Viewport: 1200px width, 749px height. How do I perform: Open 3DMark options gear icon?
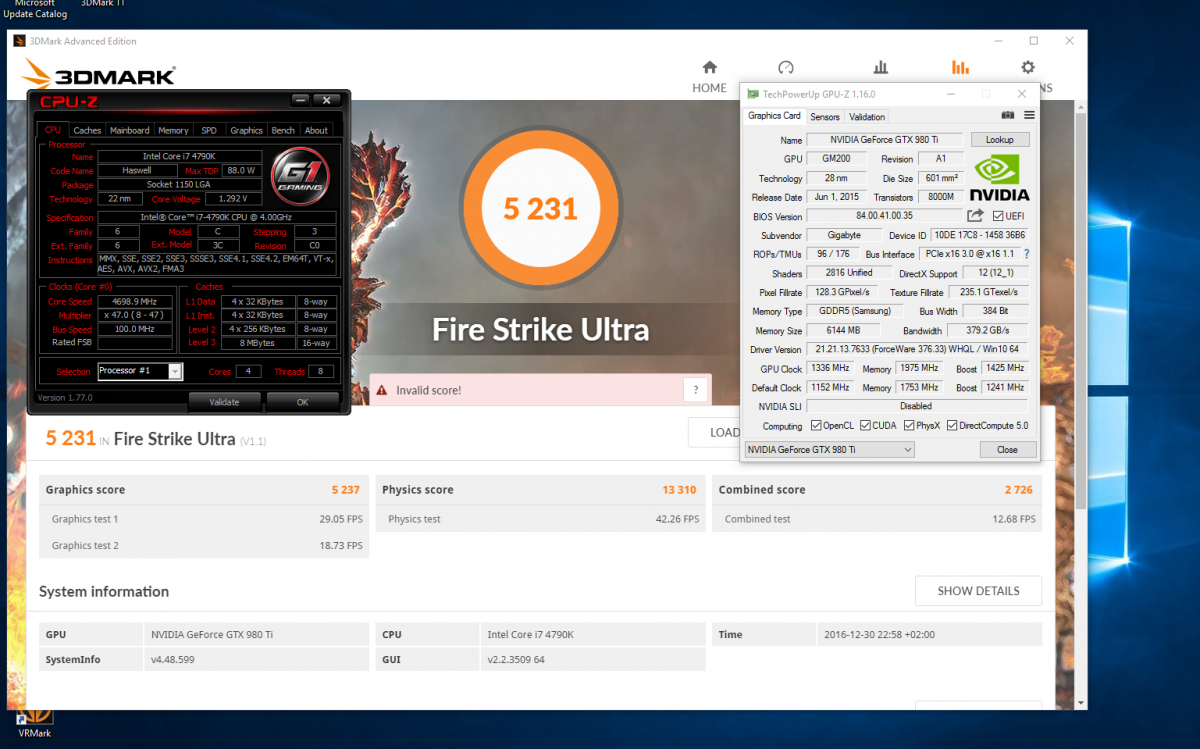tap(1027, 68)
